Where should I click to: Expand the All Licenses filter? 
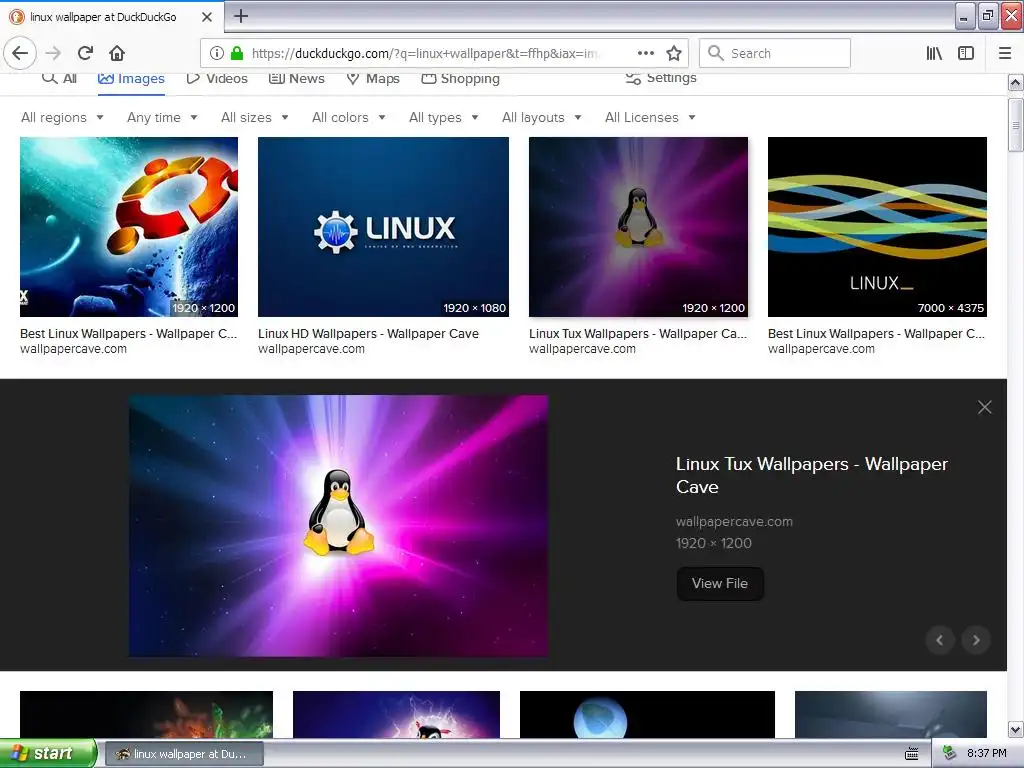(650, 118)
